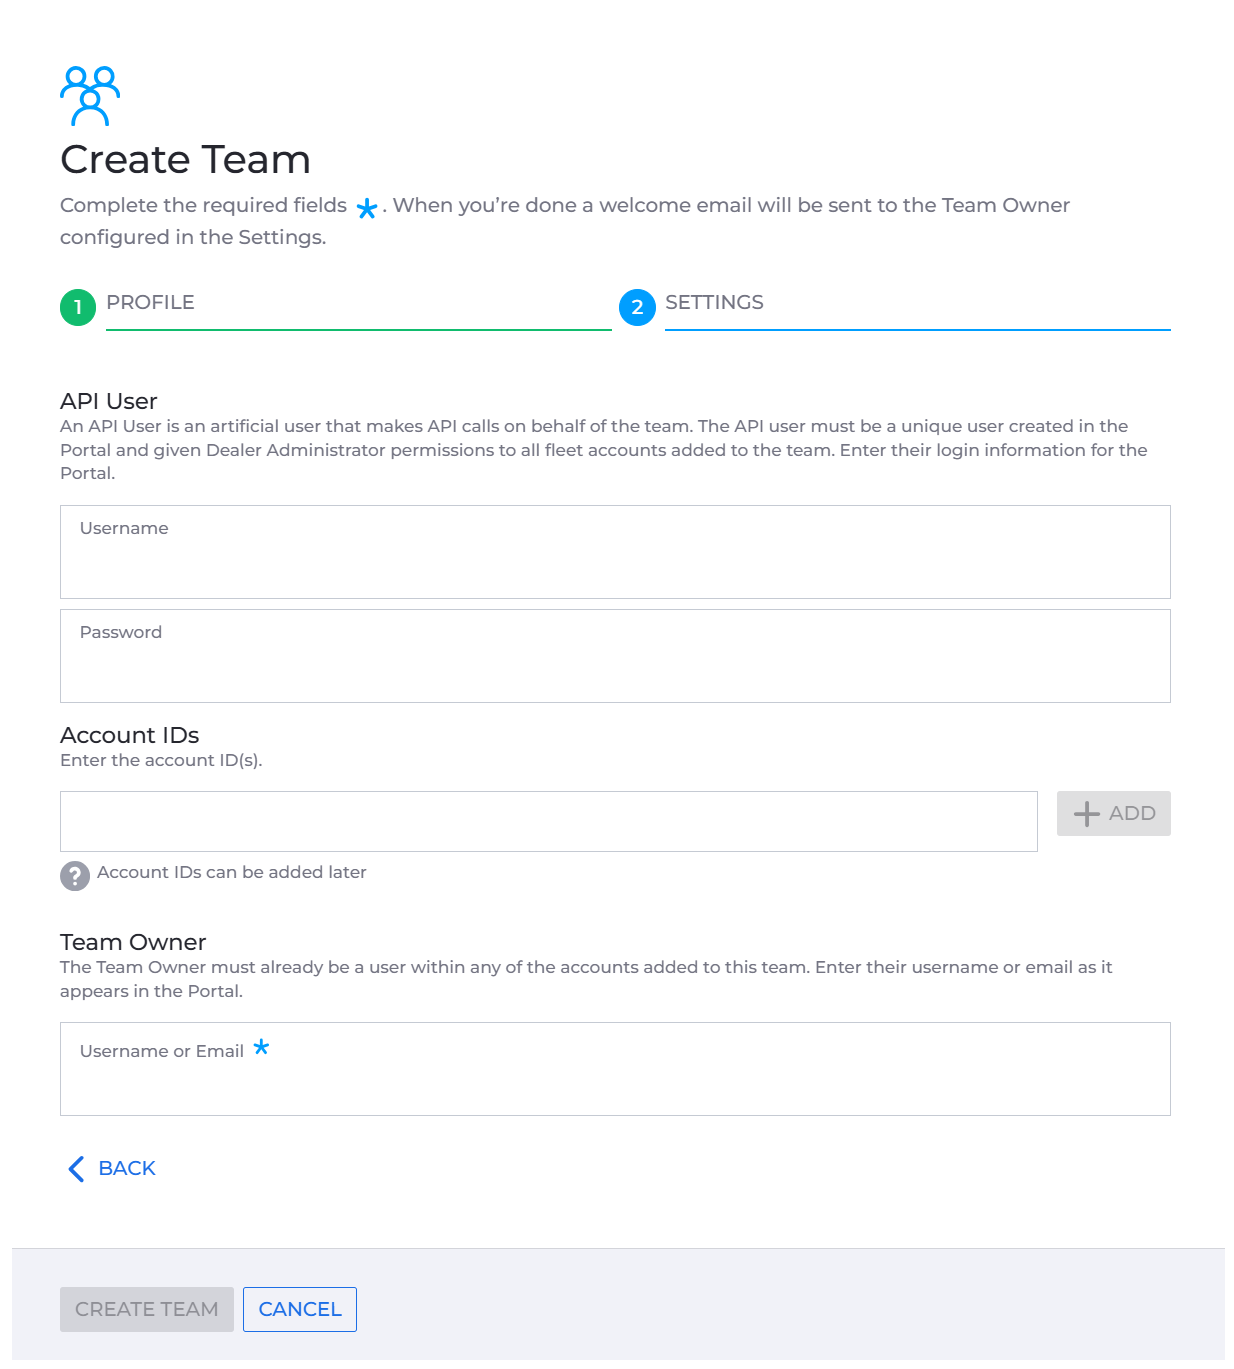Click the team people icon above the title
The image size is (1234, 1369).
pyautogui.click(x=90, y=96)
